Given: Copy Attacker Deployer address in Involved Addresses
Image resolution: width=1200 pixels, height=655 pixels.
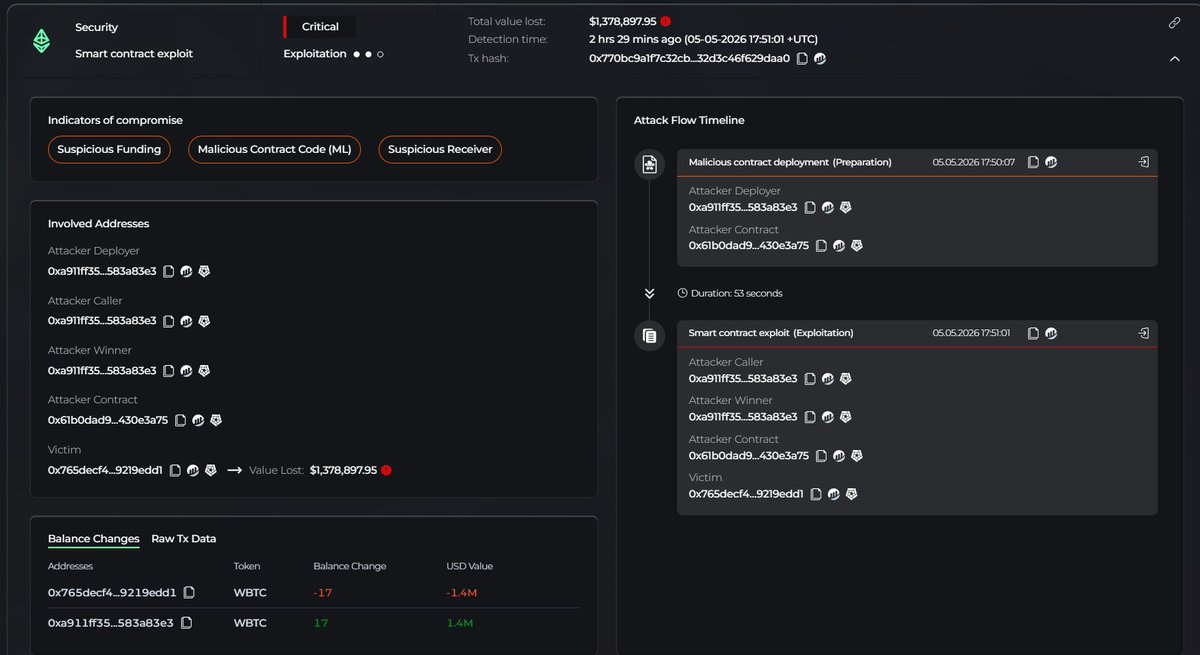Looking at the screenshot, I should click(x=169, y=271).
